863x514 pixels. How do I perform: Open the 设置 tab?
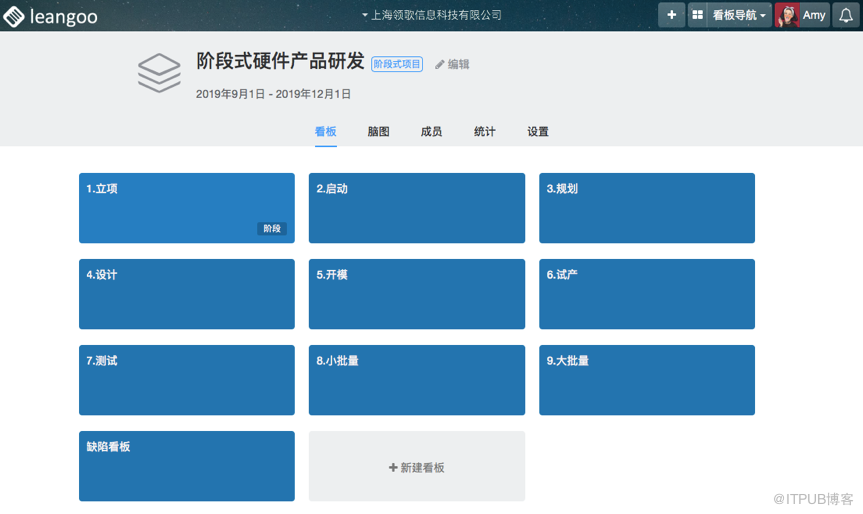(538, 132)
